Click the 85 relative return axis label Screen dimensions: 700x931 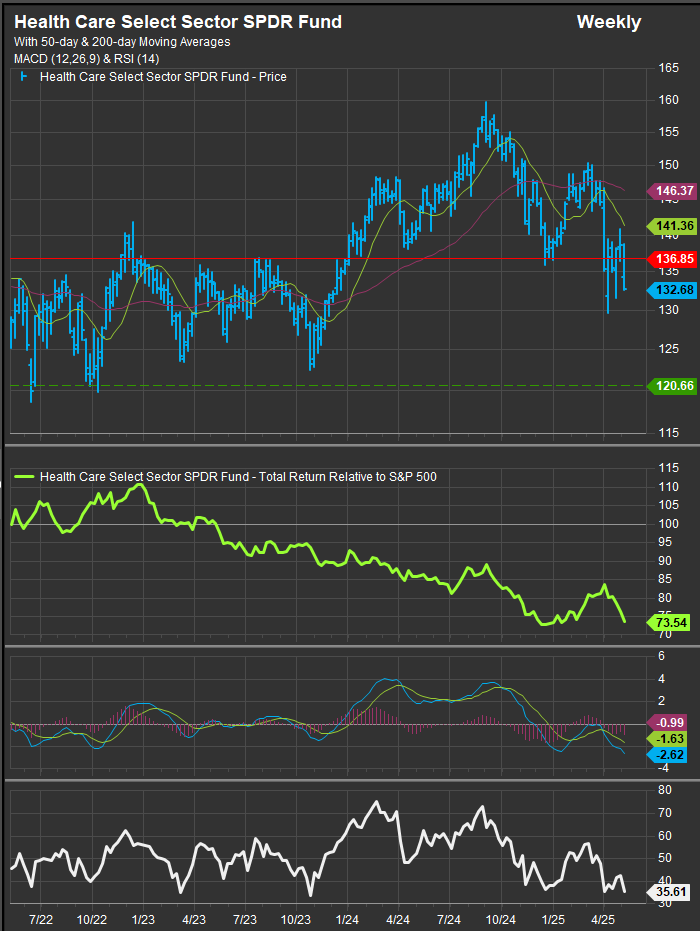[666, 579]
